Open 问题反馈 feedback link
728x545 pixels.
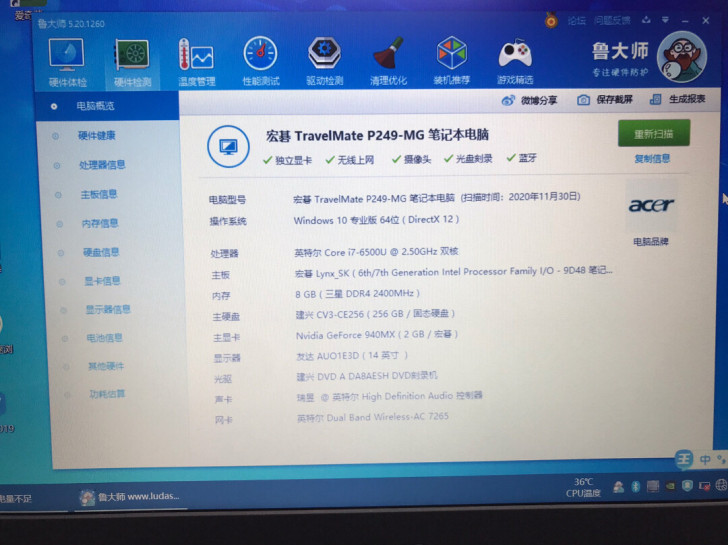[612, 20]
